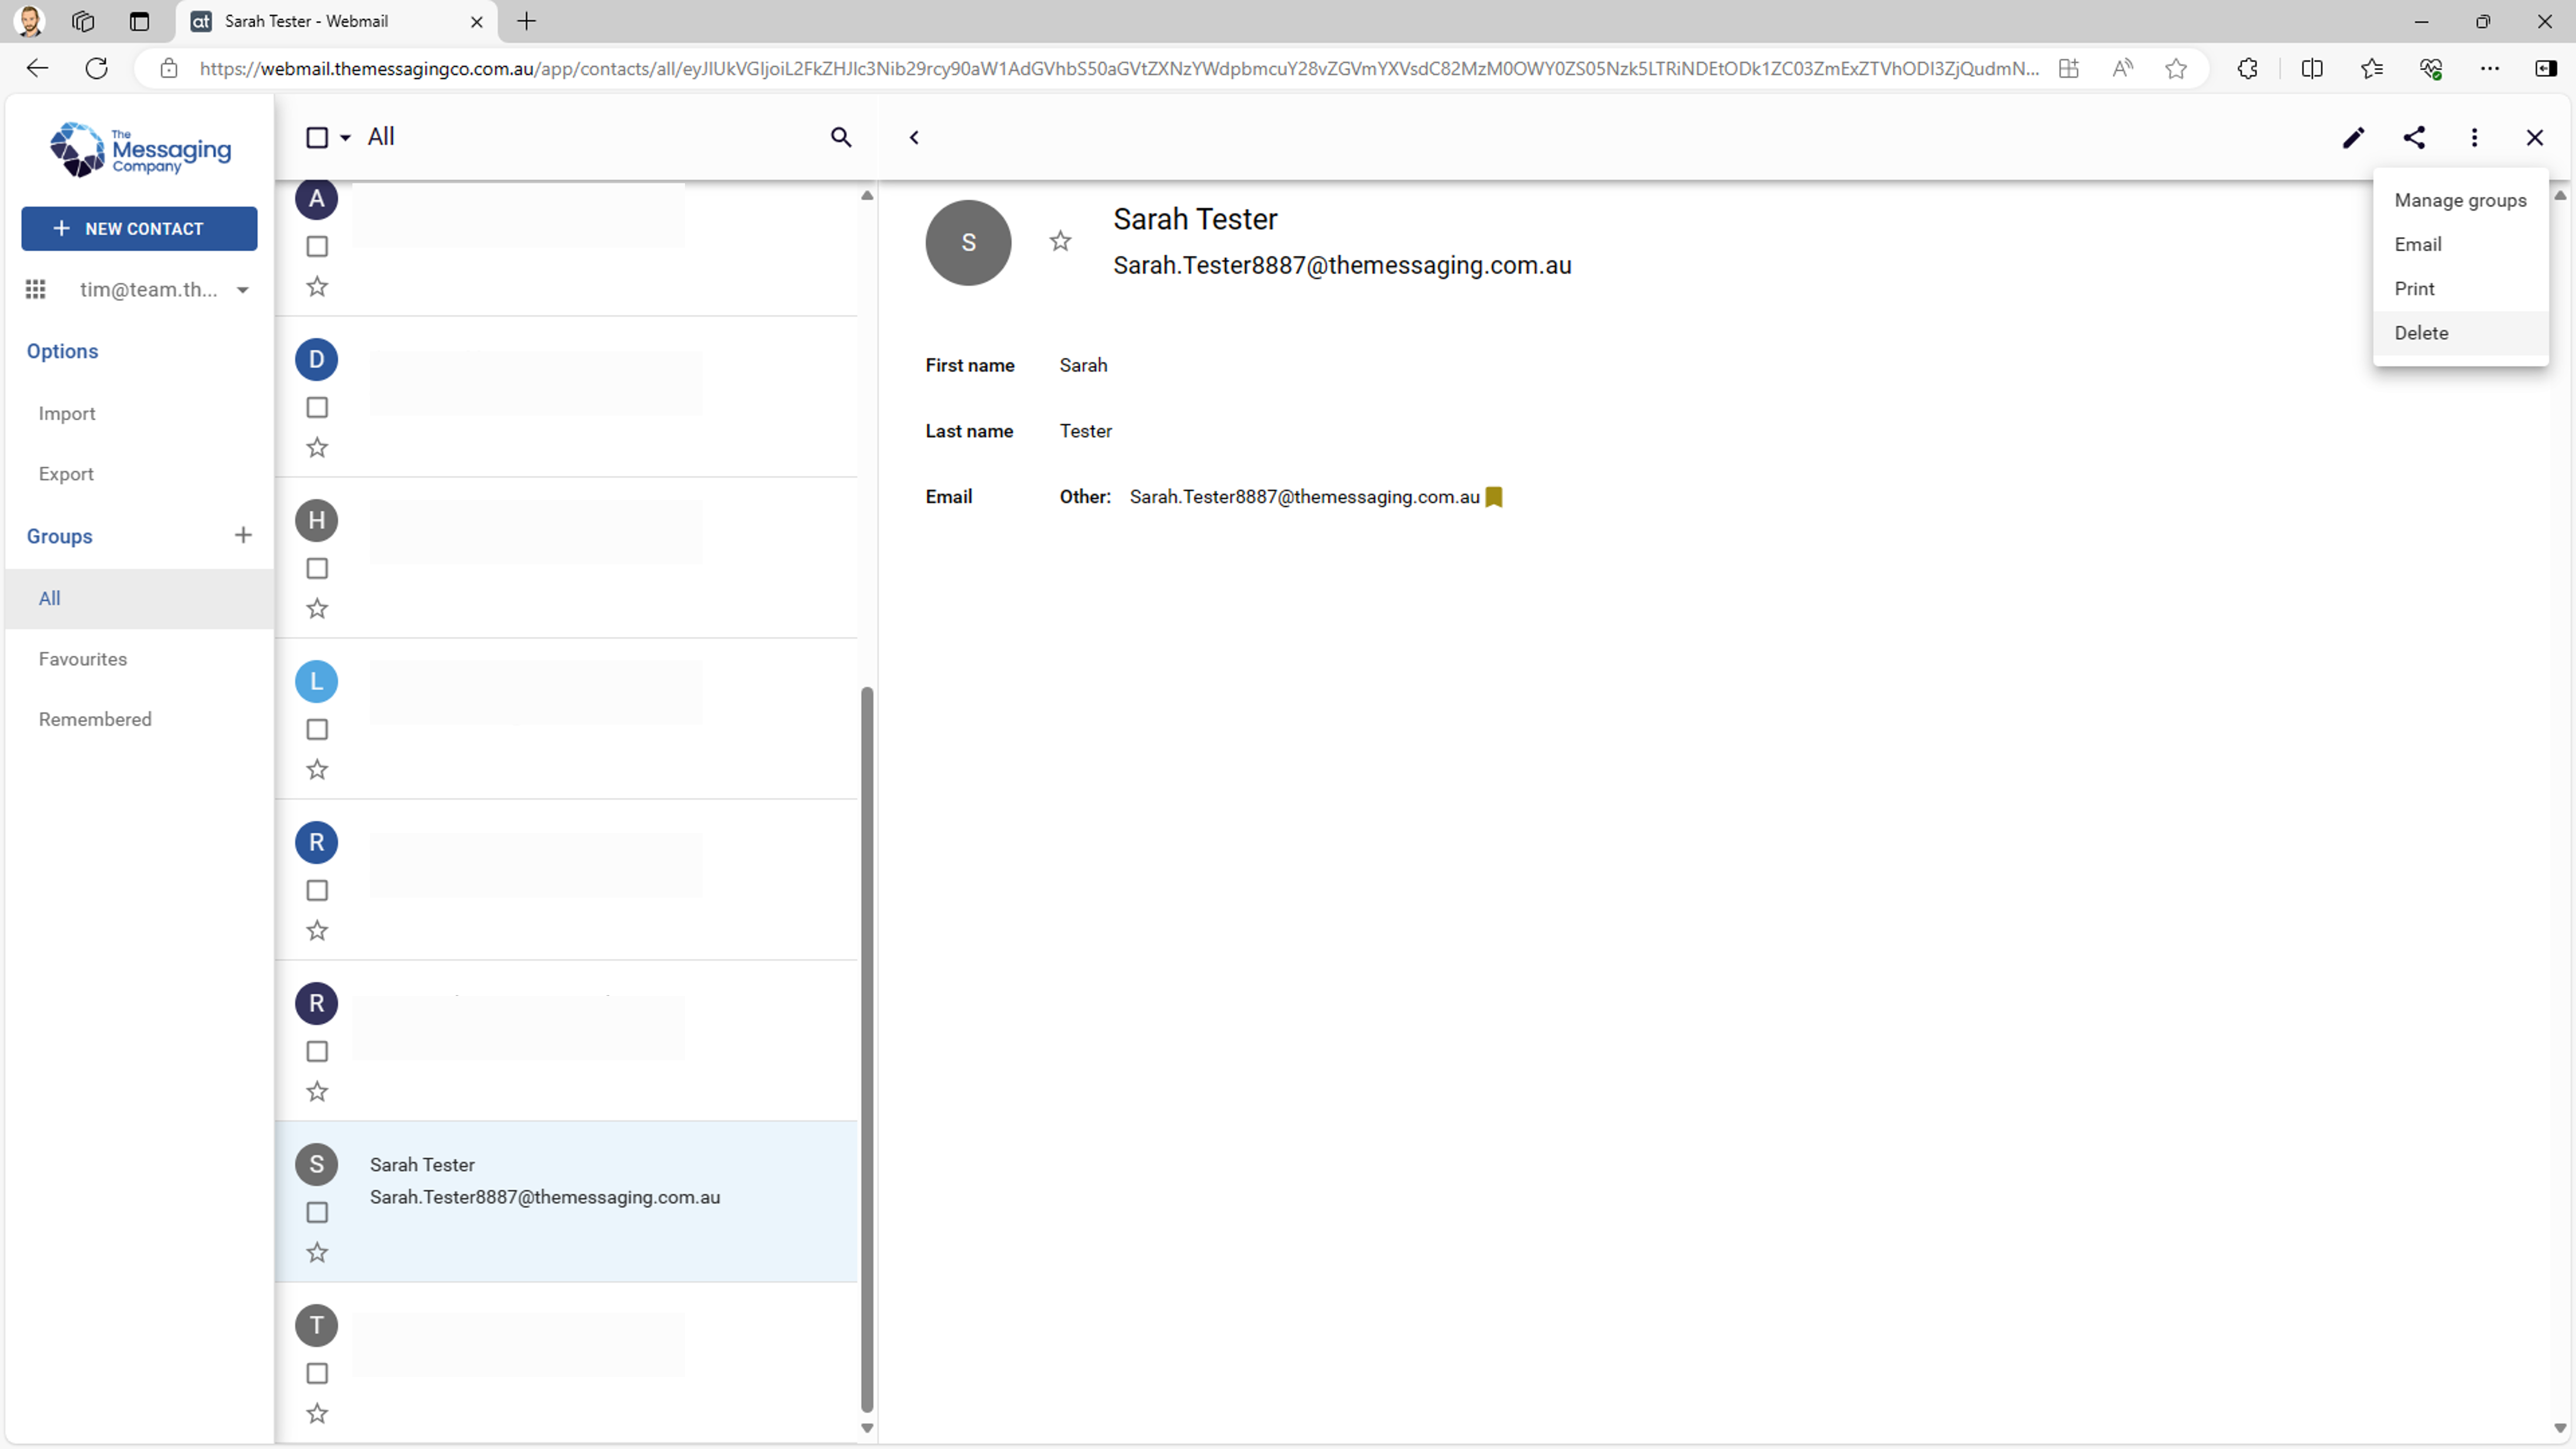This screenshot has width=2576, height=1449.
Task: Tick the select-all checkbox in list header
Action: [317, 138]
